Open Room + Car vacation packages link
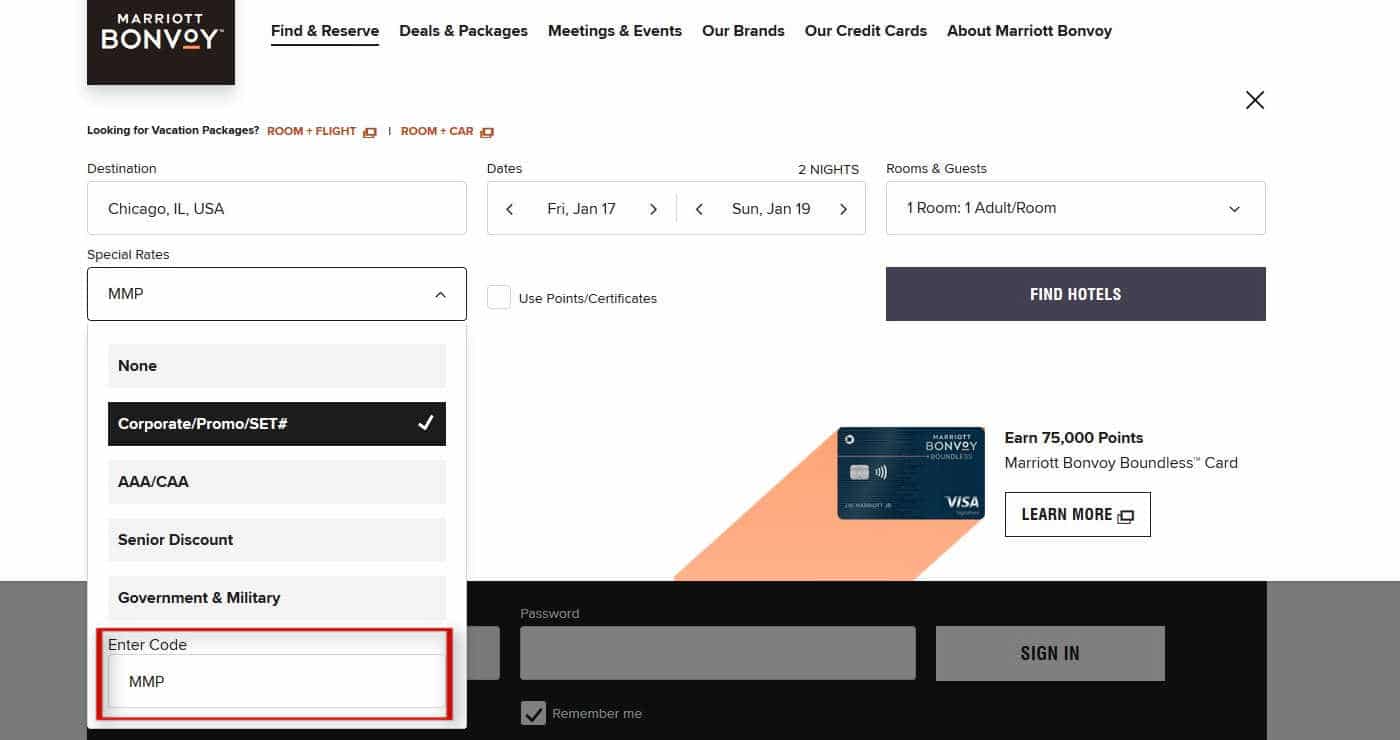Viewport: 1400px width, 740px height. (x=446, y=131)
